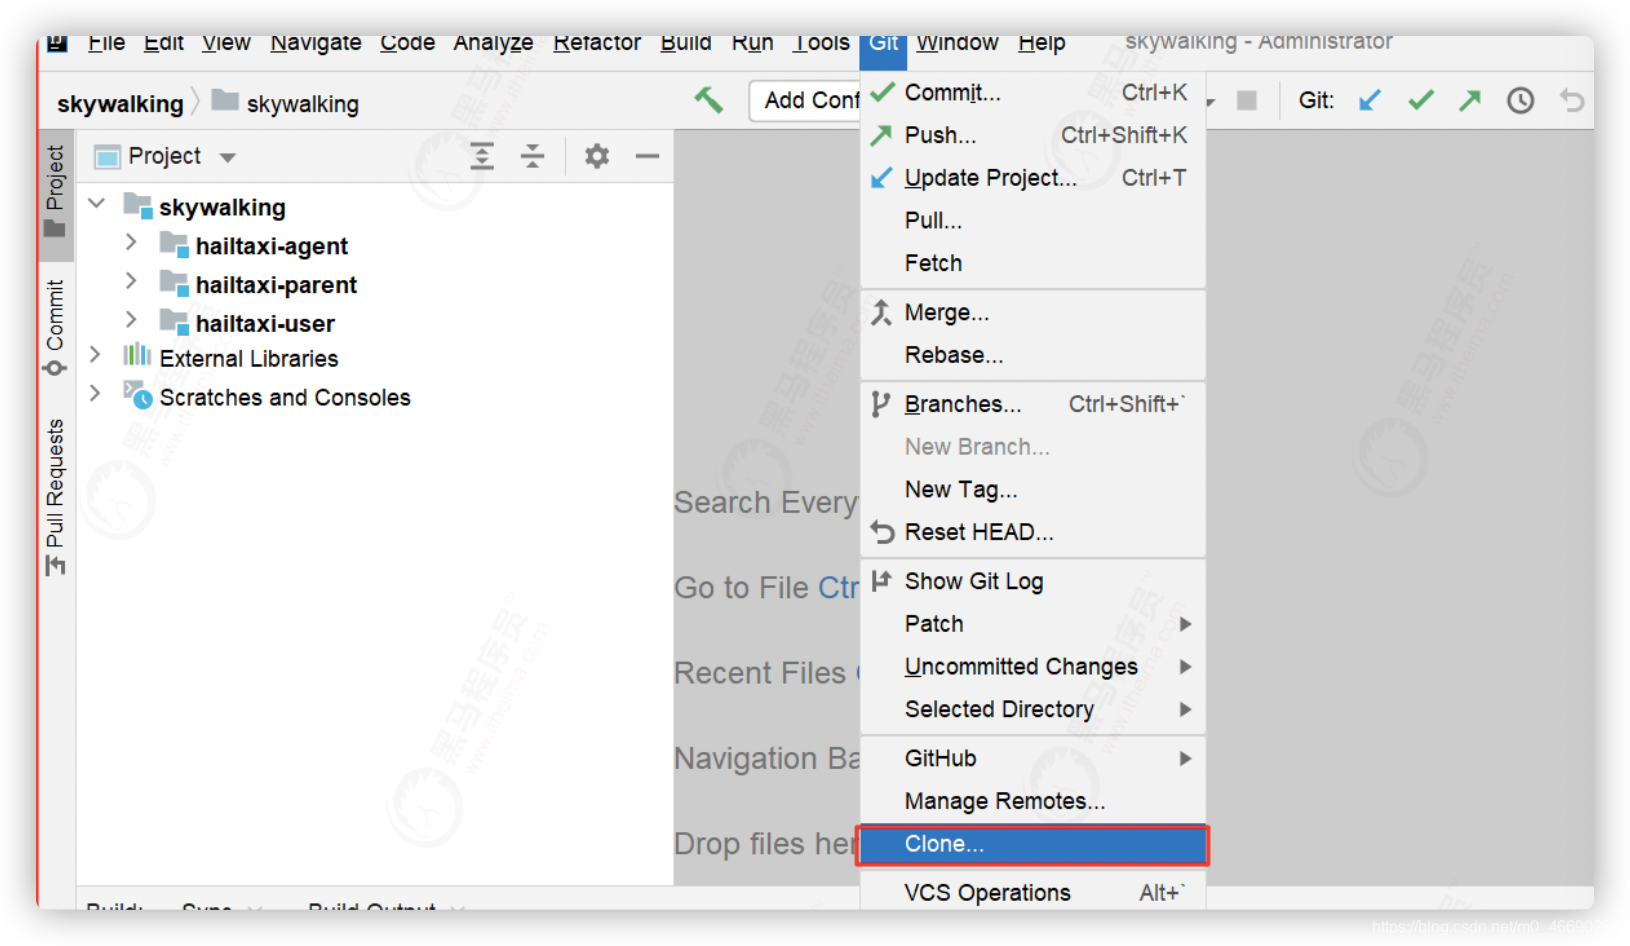Open the View menu
Image resolution: width=1630 pixels, height=946 pixels.
pos(226,43)
